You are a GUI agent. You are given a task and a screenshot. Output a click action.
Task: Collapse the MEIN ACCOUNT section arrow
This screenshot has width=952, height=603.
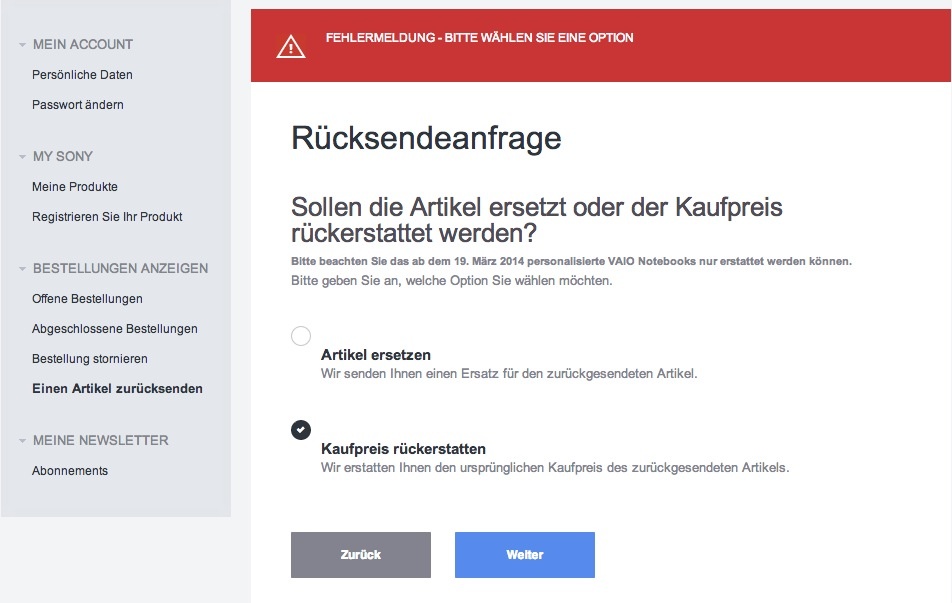coord(22,45)
